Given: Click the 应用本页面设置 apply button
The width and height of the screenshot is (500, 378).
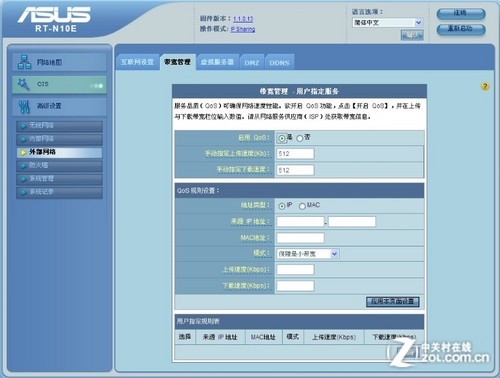Looking at the screenshot, I should (x=393, y=302).
